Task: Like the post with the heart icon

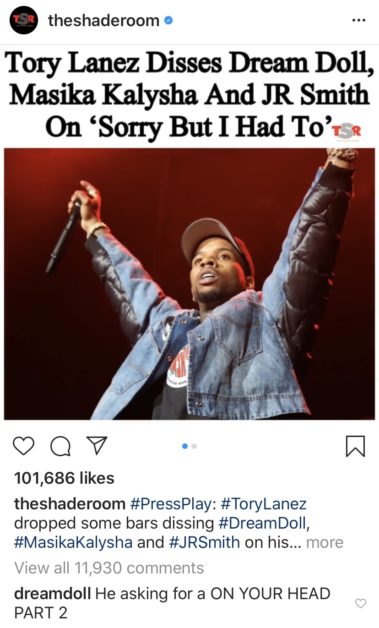Action: pos(24,446)
